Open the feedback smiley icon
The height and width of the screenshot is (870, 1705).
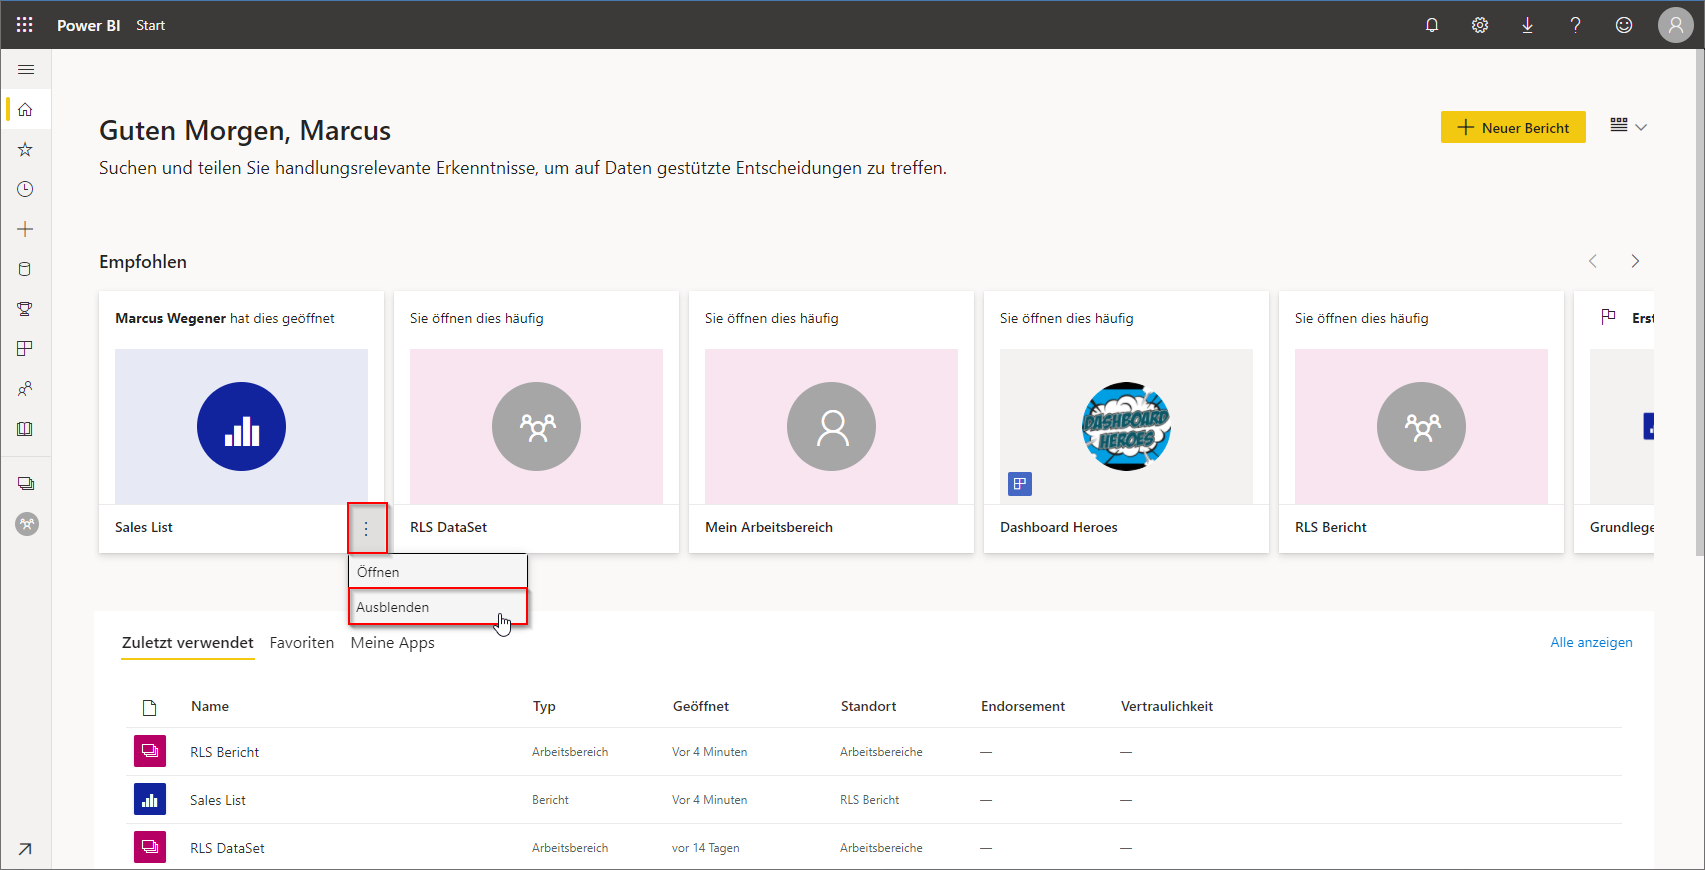(x=1624, y=25)
